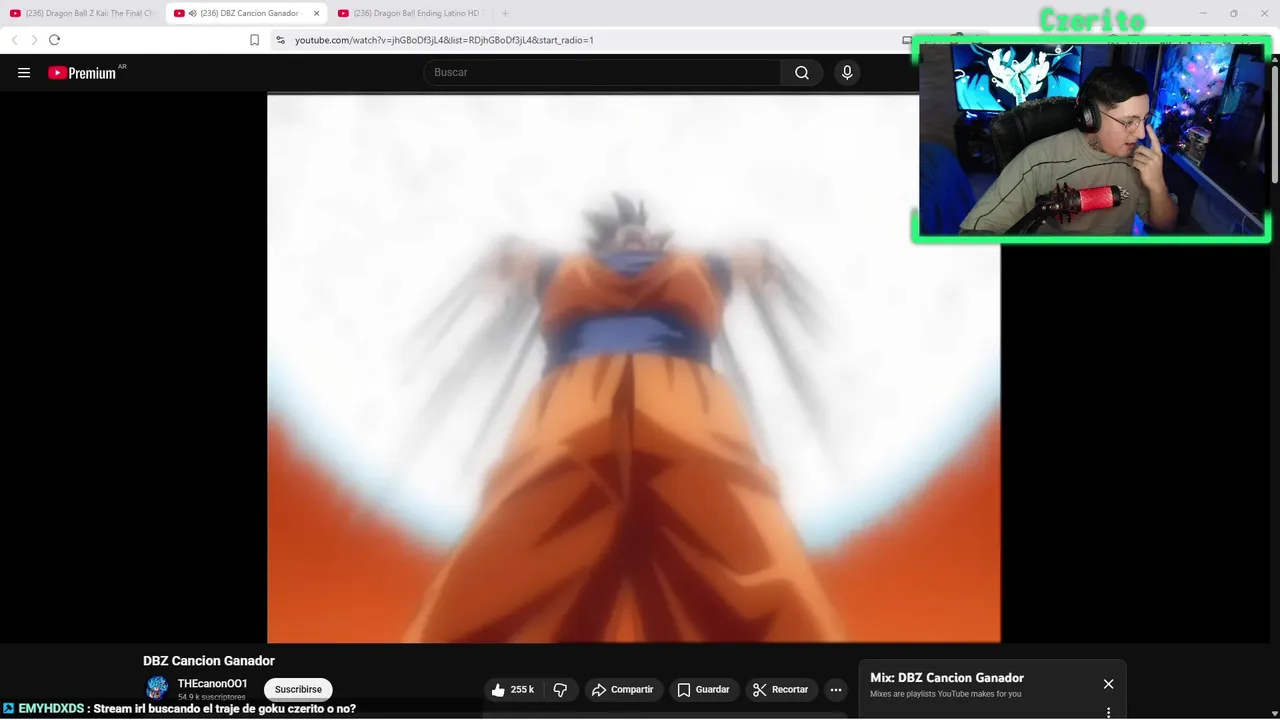1280x720 pixels.
Task: Start voice search with the microphone
Action: point(847,72)
